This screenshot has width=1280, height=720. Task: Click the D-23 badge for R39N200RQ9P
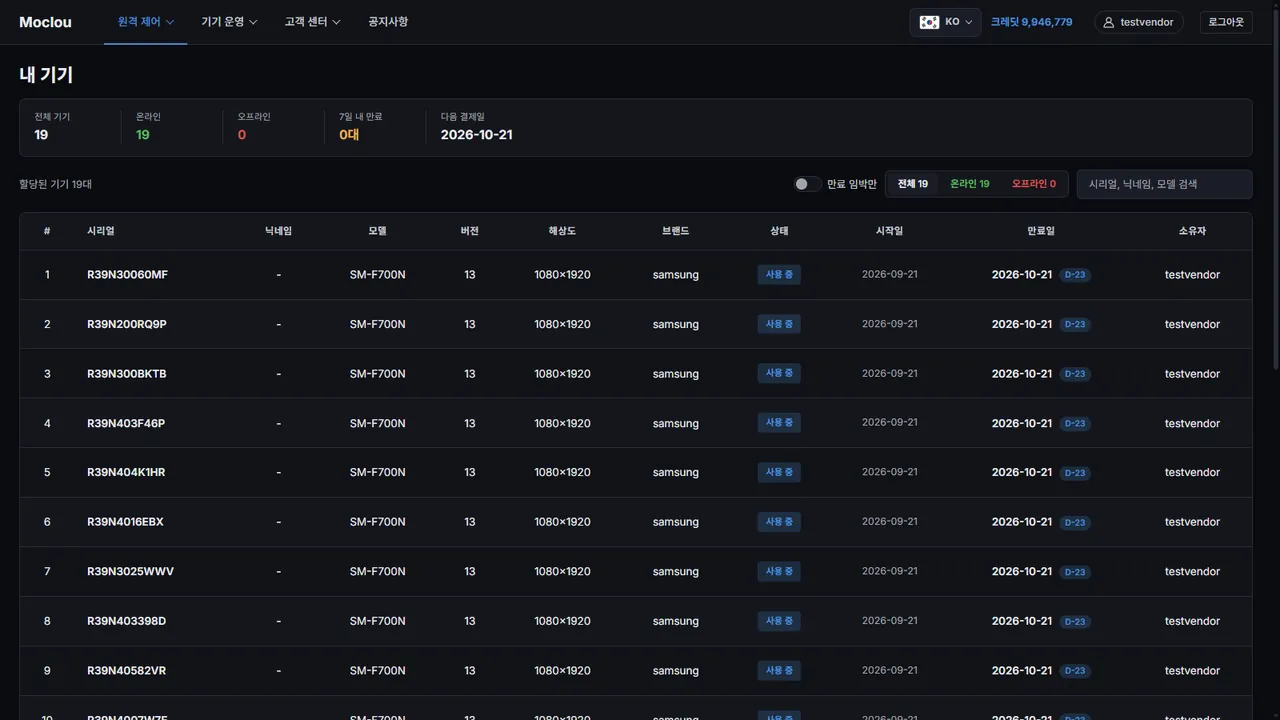pyautogui.click(x=1075, y=324)
